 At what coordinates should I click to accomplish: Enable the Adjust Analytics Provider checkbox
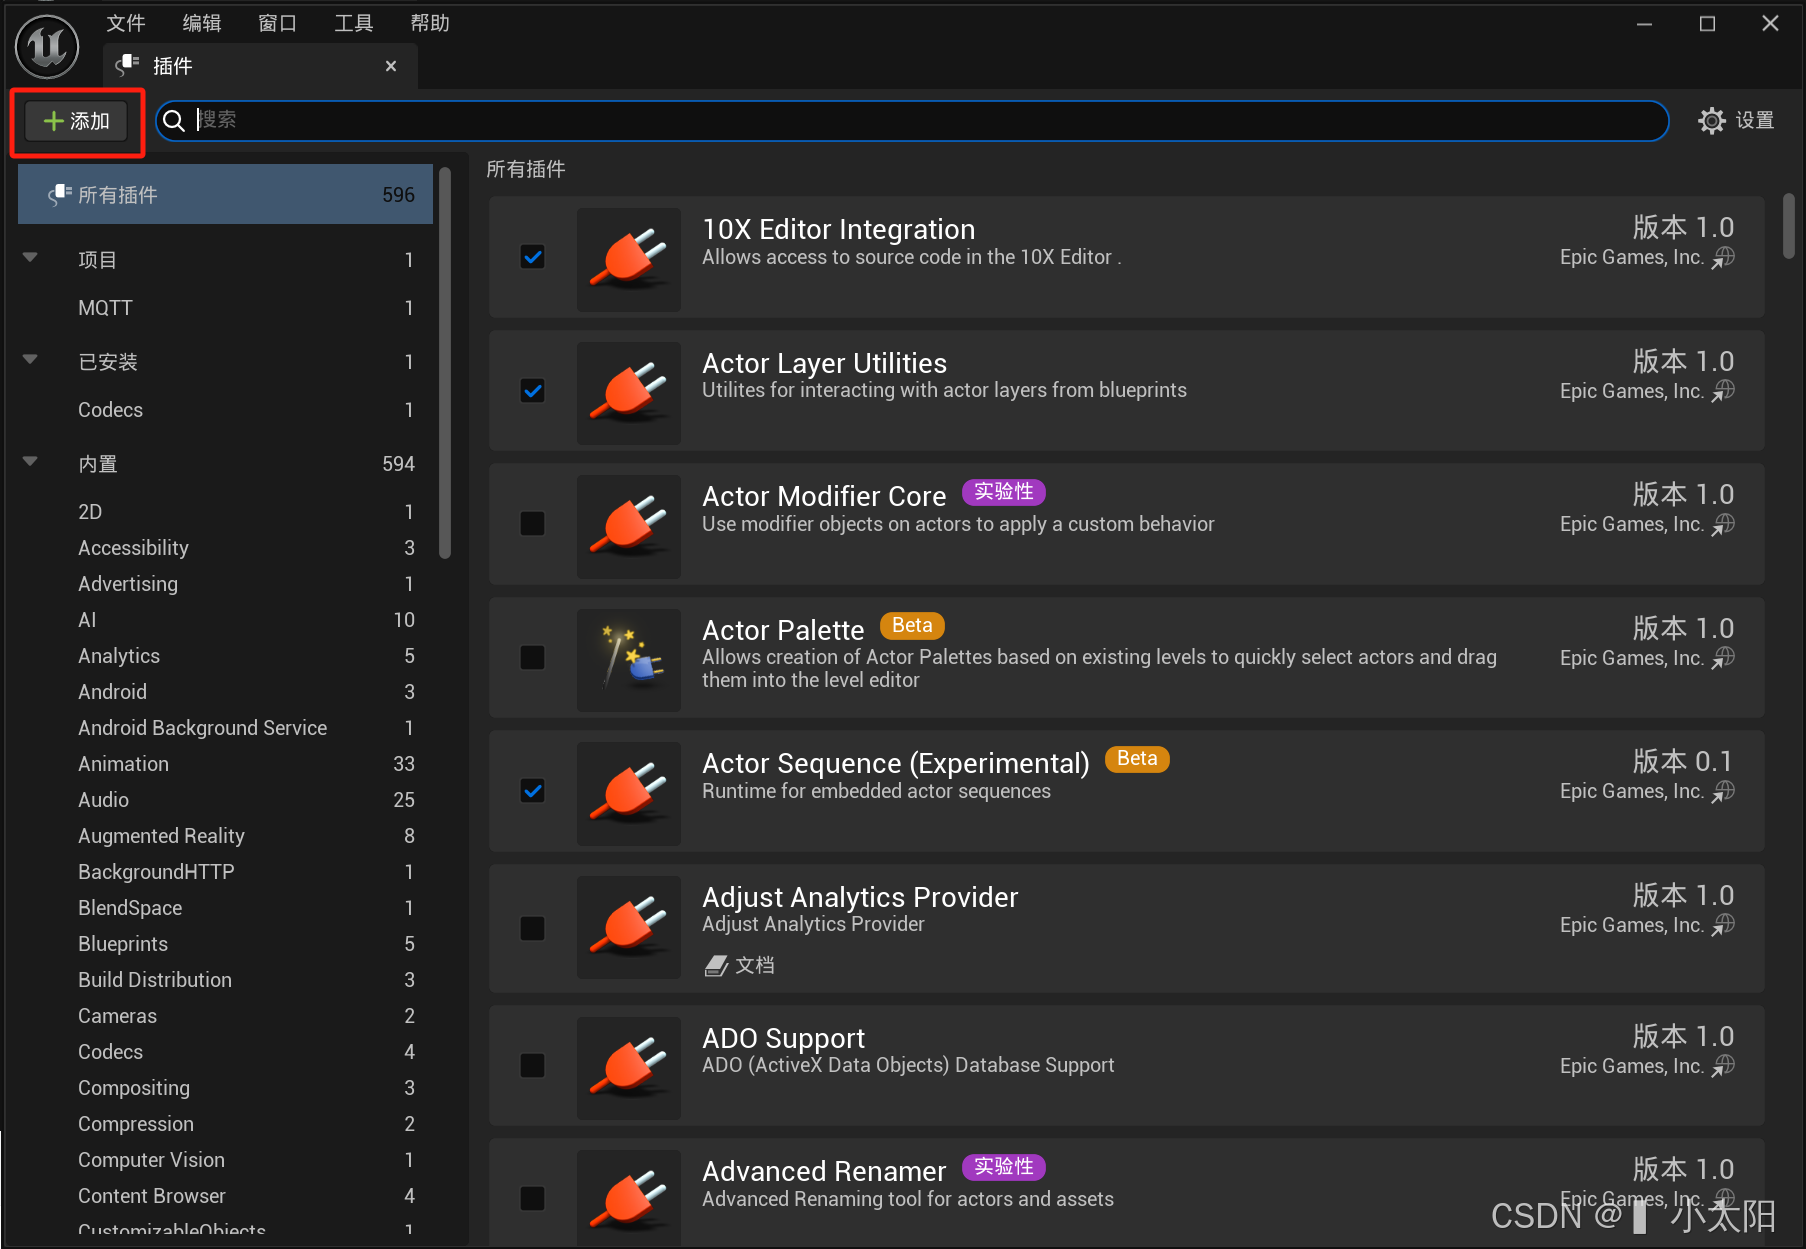533,928
